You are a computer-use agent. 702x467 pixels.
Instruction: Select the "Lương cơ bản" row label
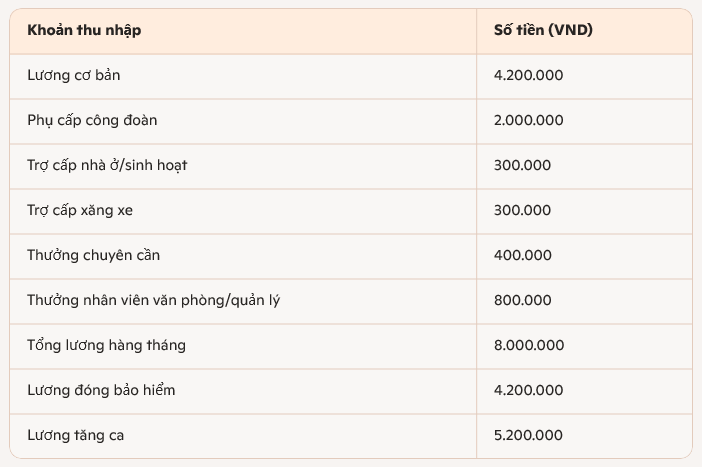point(74,75)
